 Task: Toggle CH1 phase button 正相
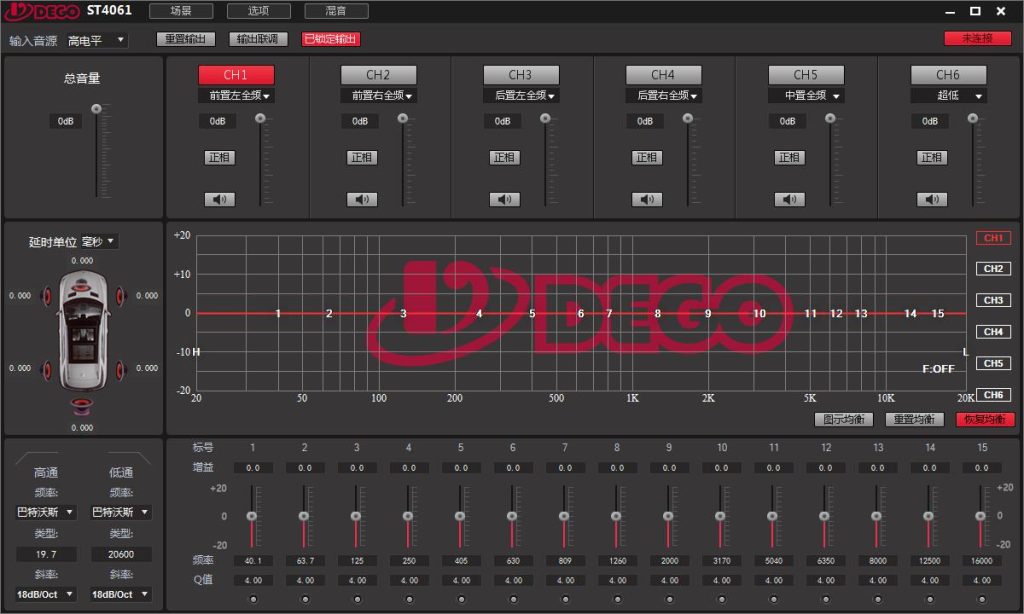(219, 157)
